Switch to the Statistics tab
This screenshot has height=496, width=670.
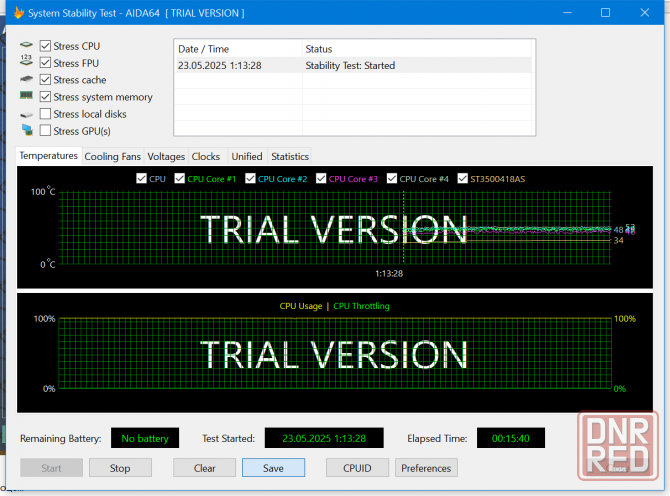coord(290,157)
